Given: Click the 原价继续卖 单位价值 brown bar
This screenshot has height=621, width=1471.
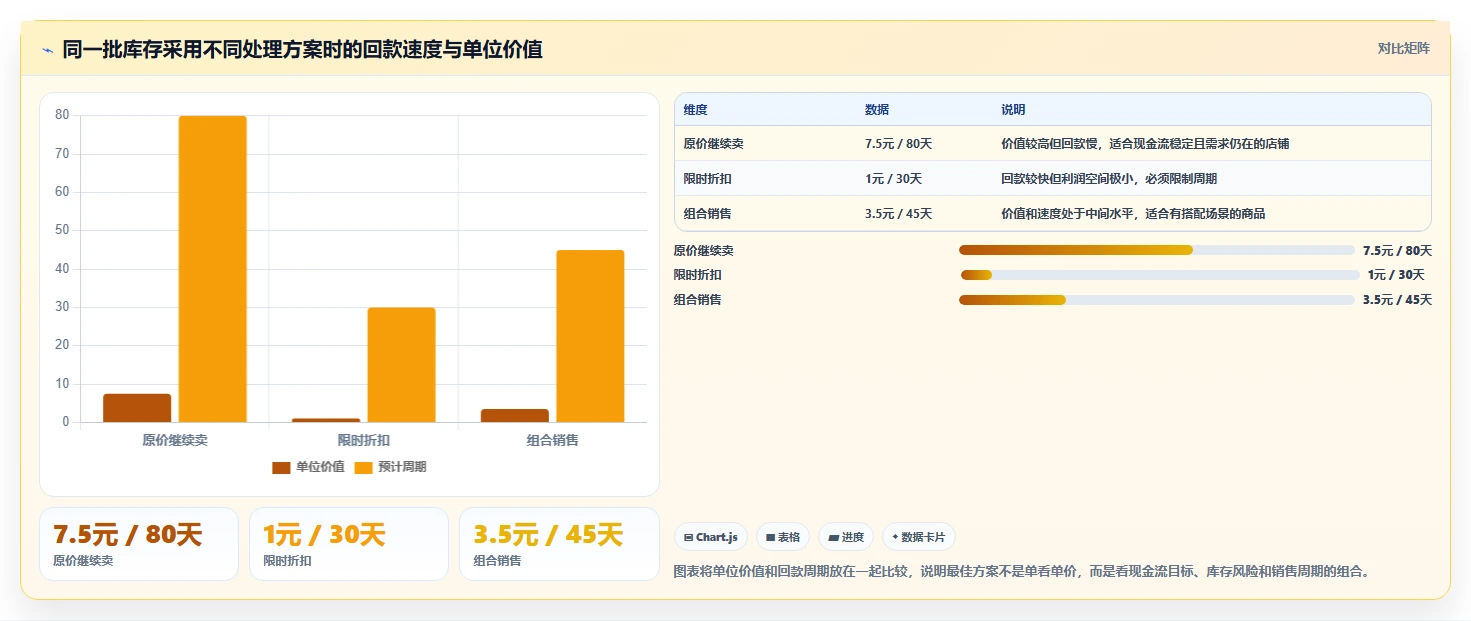Looking at the screenshot, I should 137,408.
